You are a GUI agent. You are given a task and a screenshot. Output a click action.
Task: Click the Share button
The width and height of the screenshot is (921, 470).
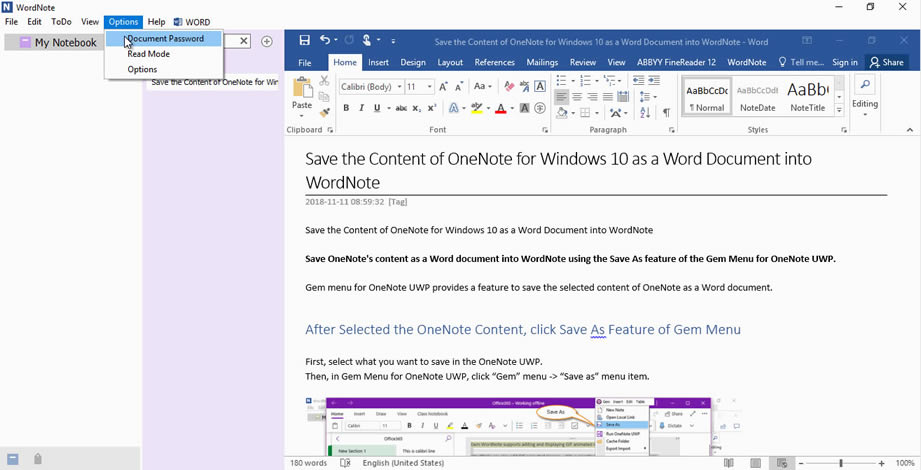(886, 62)
